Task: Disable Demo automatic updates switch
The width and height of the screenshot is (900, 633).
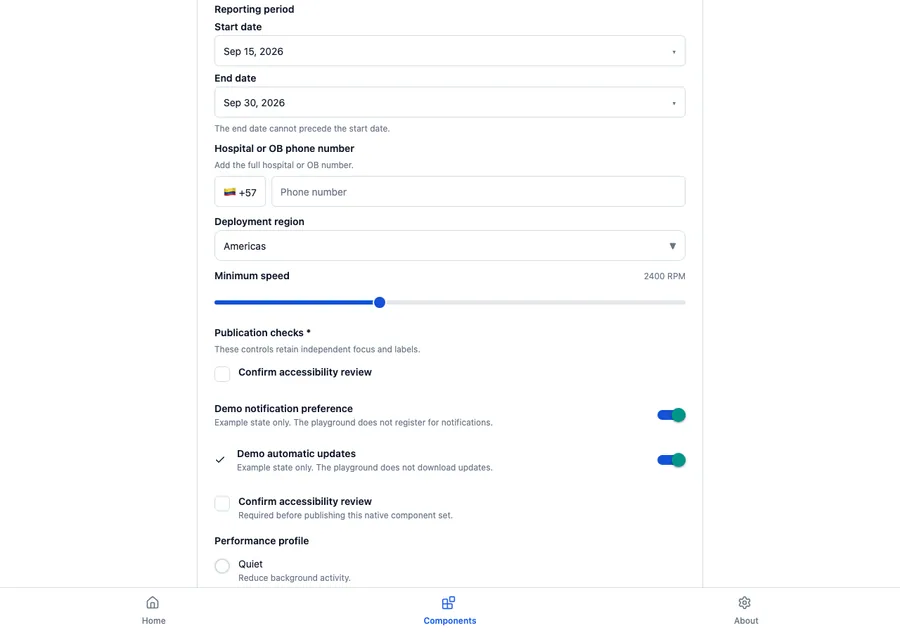Action: coord(671,460)
